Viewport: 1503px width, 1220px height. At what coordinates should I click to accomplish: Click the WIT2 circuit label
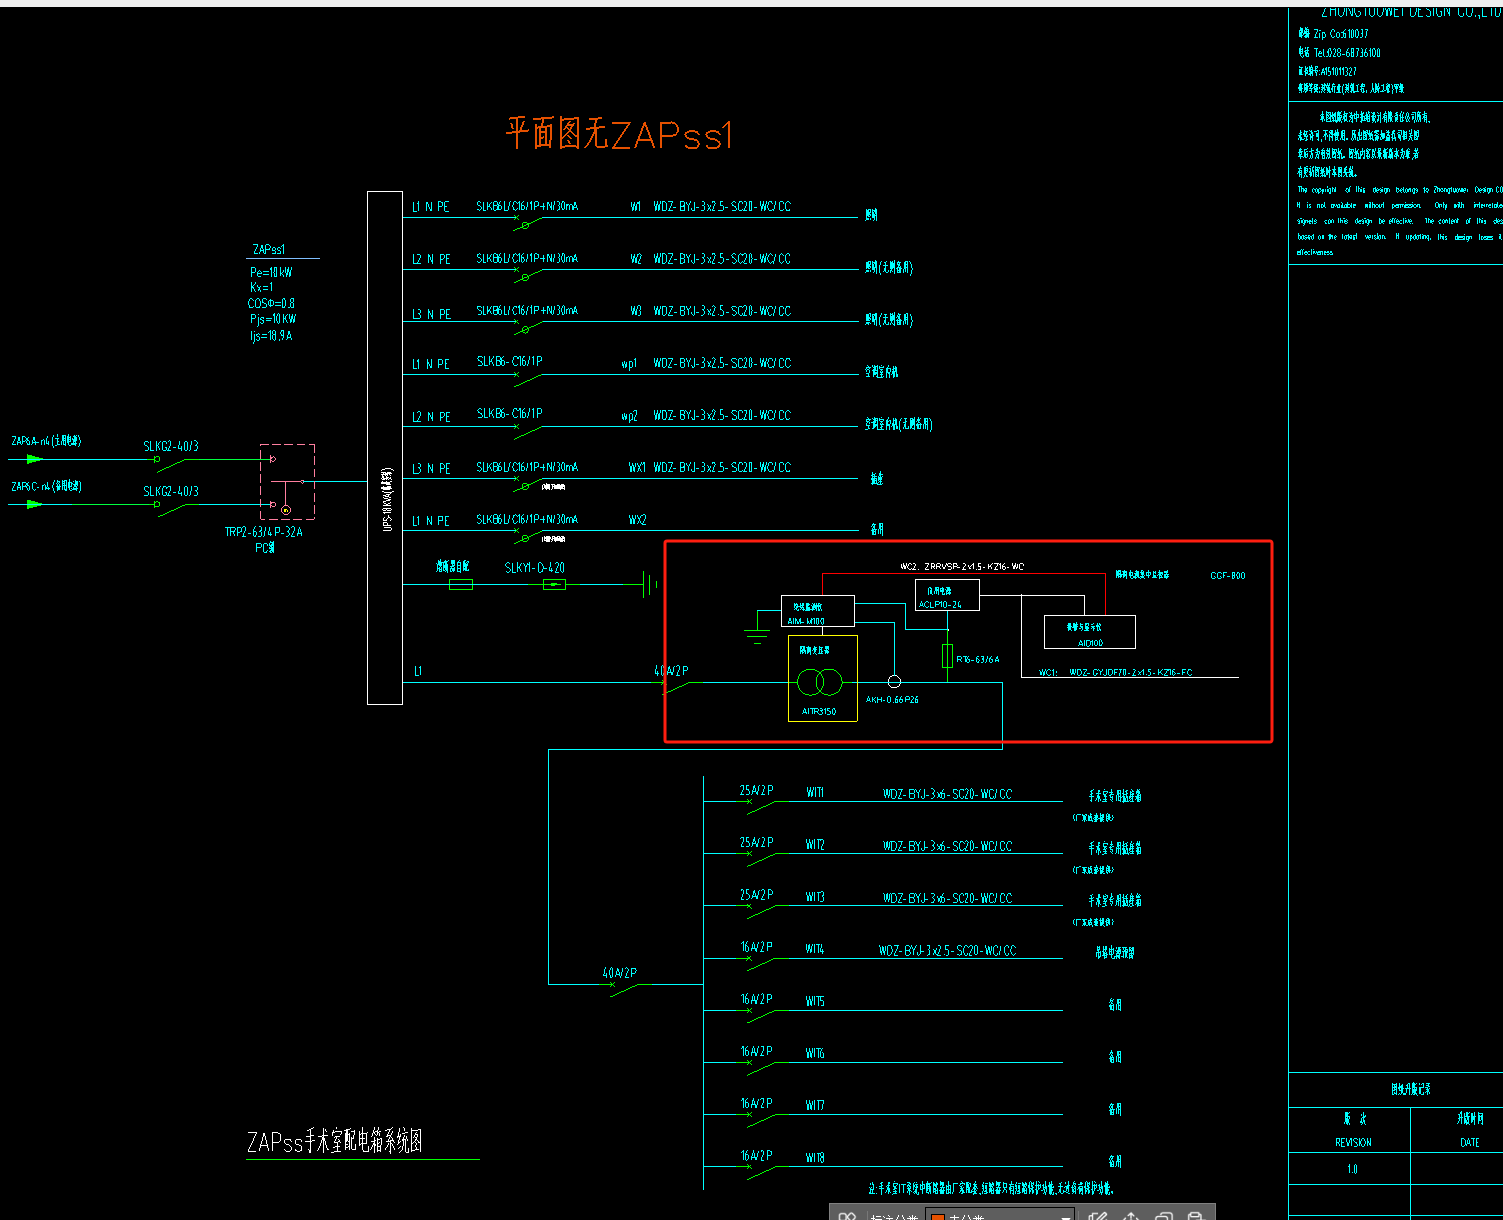[x=815, y=845]
